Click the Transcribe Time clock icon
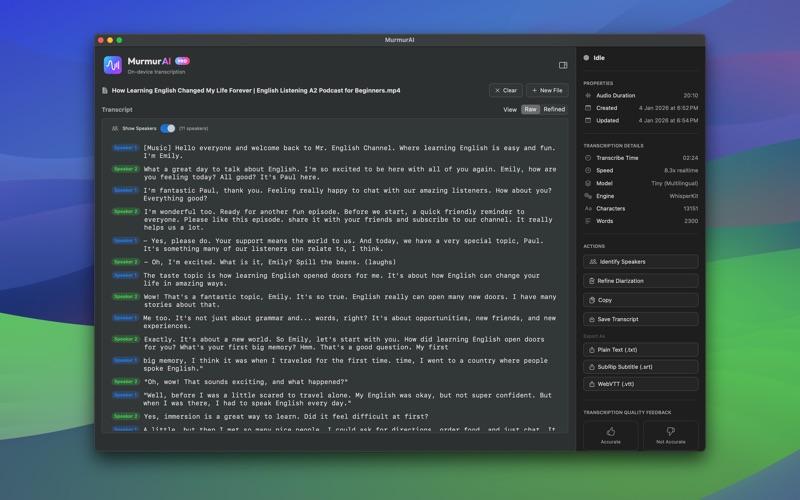Viewport: 800px width, 500px height. click(x=588, y=158)
